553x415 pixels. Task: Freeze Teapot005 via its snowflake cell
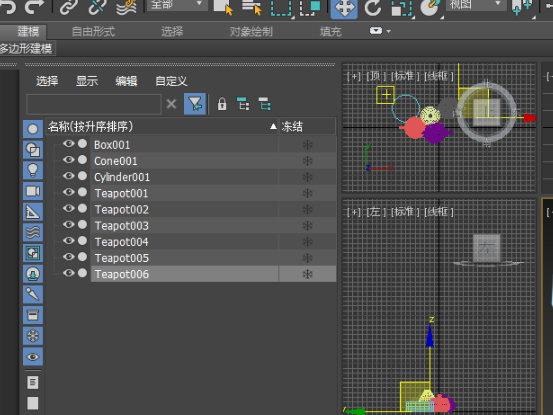point(308,258)
